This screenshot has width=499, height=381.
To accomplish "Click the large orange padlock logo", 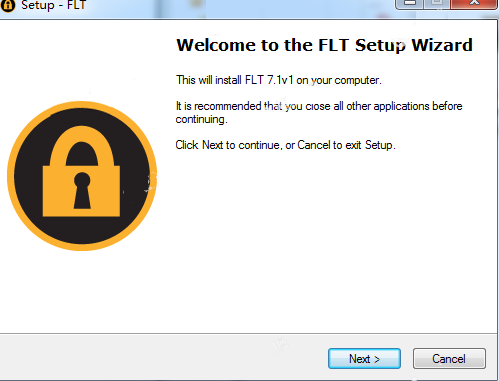I will (82, 176).
